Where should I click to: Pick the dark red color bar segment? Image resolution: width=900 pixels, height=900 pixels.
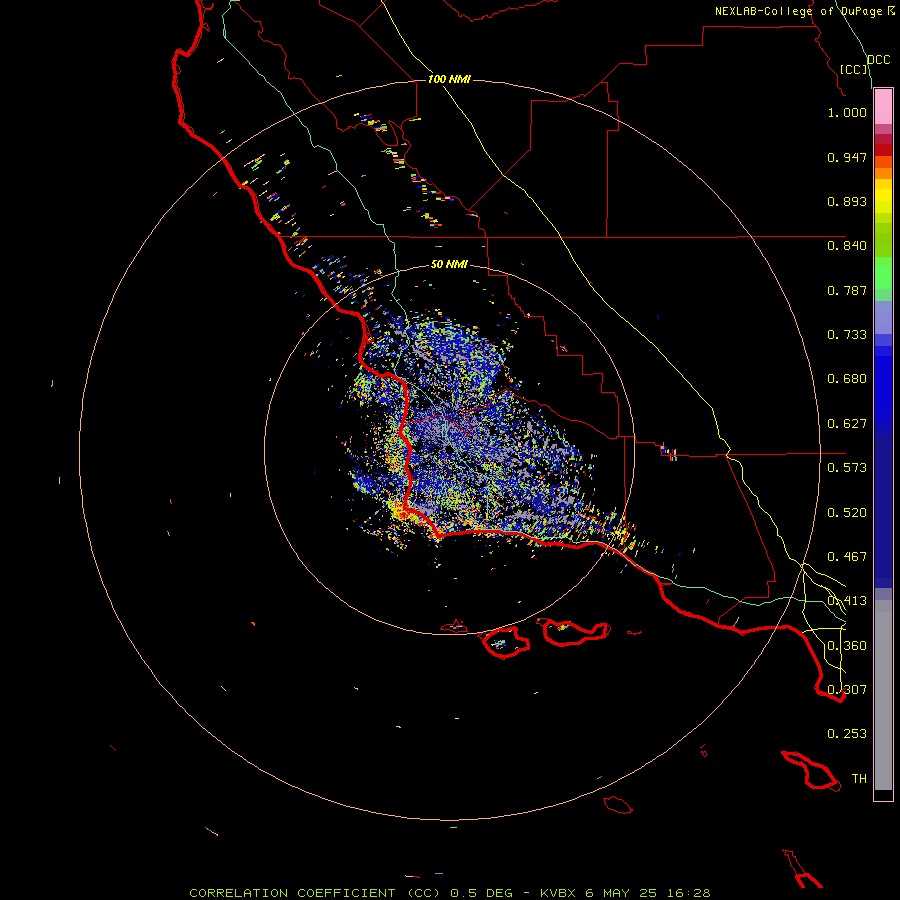click(883, 150)
